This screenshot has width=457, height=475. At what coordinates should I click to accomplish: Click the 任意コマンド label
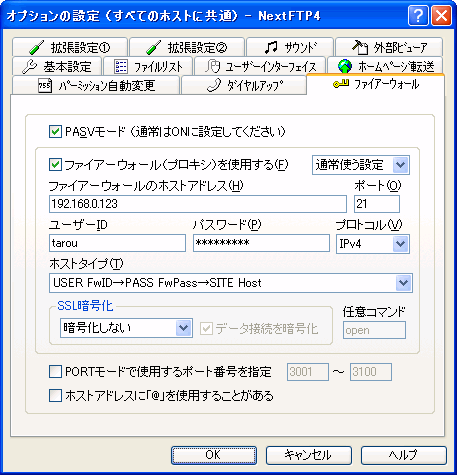tap(374, 312)
